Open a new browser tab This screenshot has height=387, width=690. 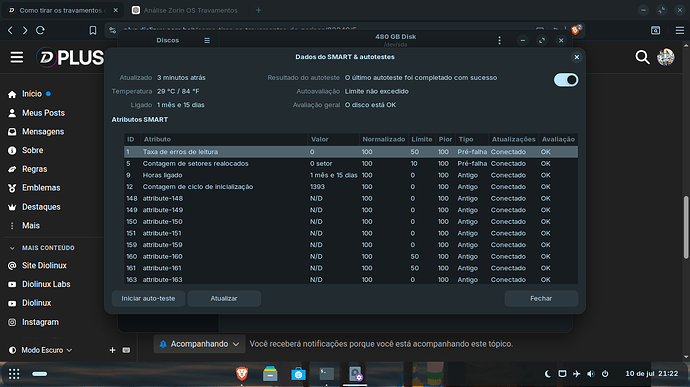pos(258,10)
